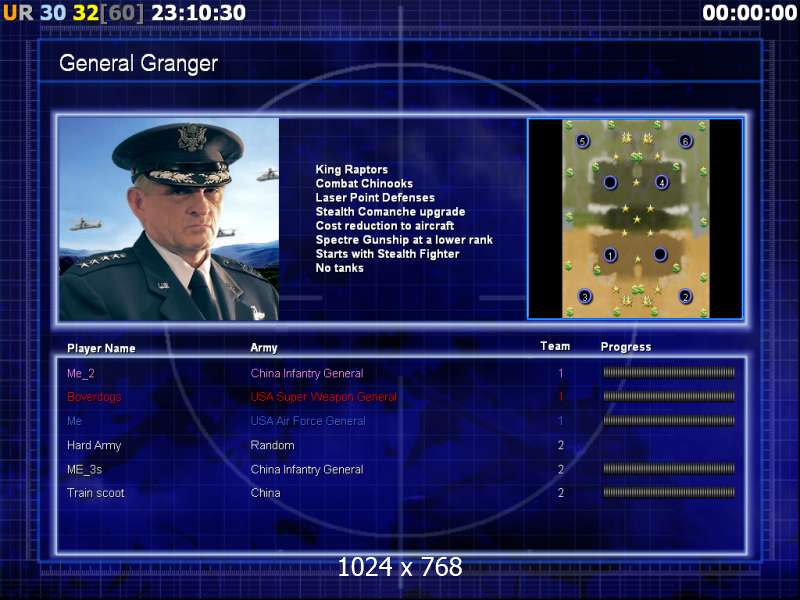Click the yellow UR overlay label
This screenshot has height=600, width=800.
click(x=18, y=13)
